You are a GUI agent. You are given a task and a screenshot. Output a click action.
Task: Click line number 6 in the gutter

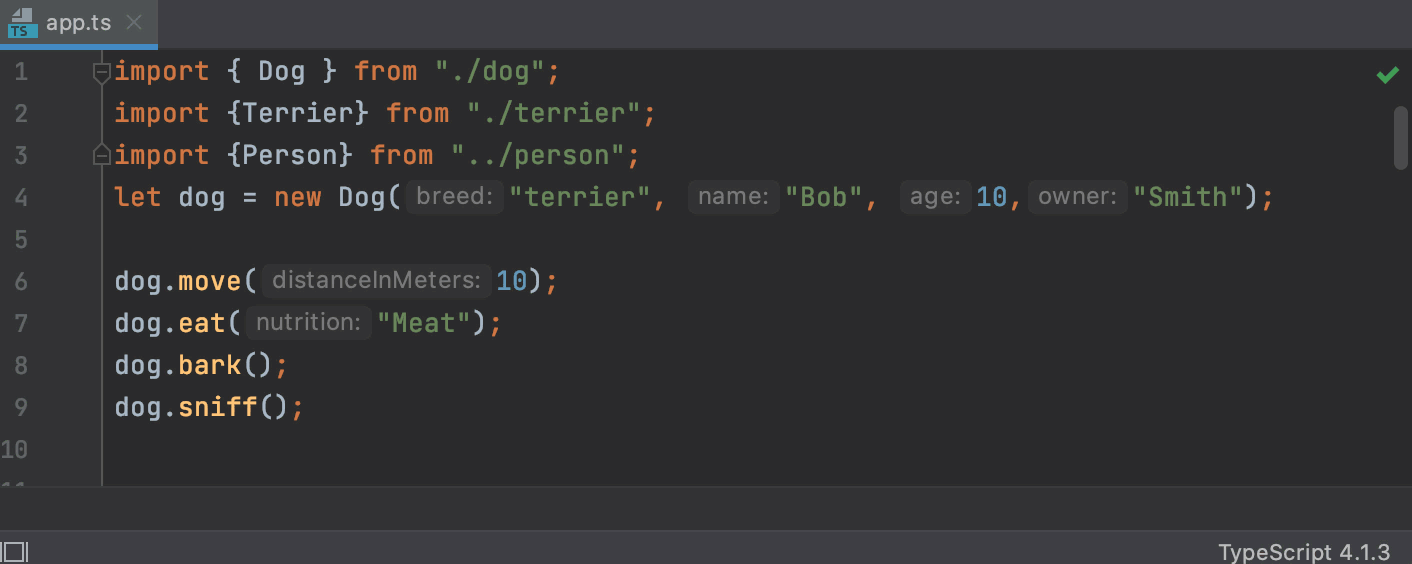click(22, 281)
